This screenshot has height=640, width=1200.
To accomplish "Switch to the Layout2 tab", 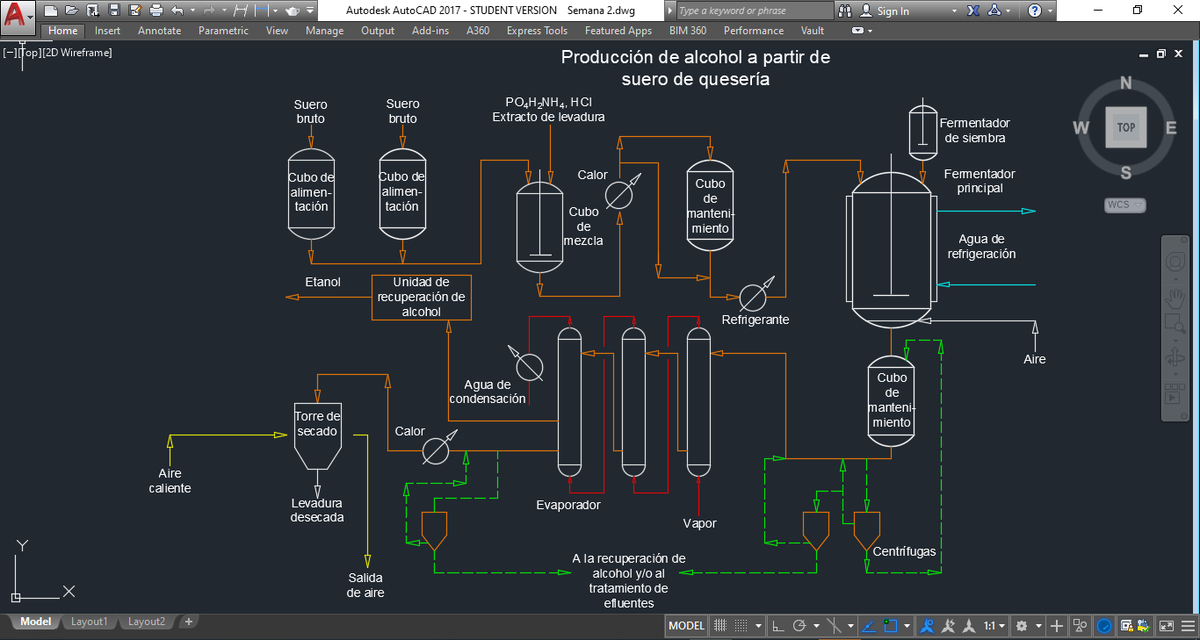I will [146, 622].
